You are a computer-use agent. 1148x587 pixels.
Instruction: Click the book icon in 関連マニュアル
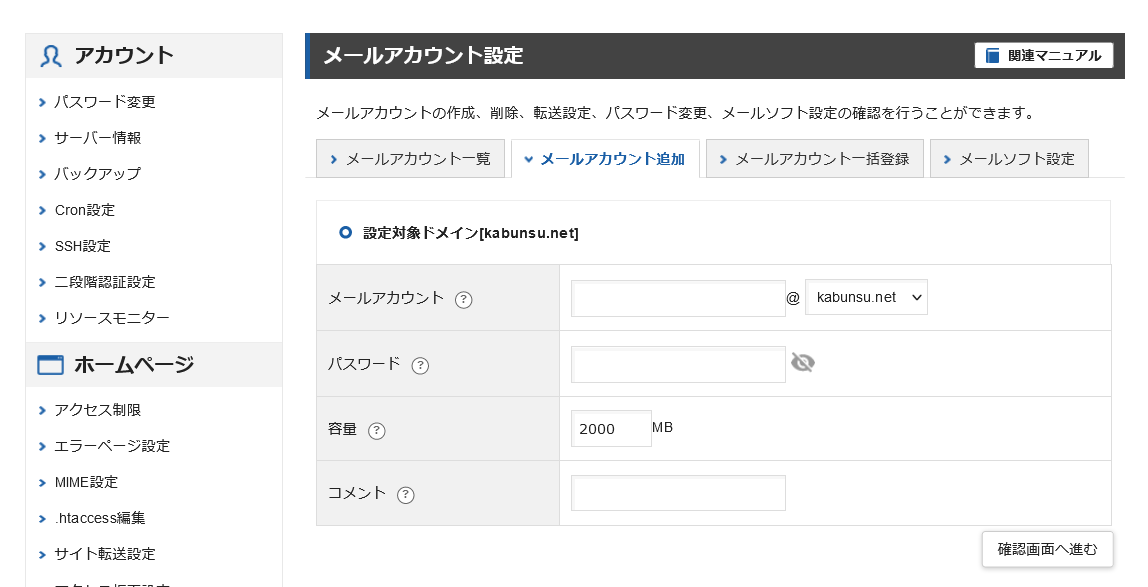point(992,56)
